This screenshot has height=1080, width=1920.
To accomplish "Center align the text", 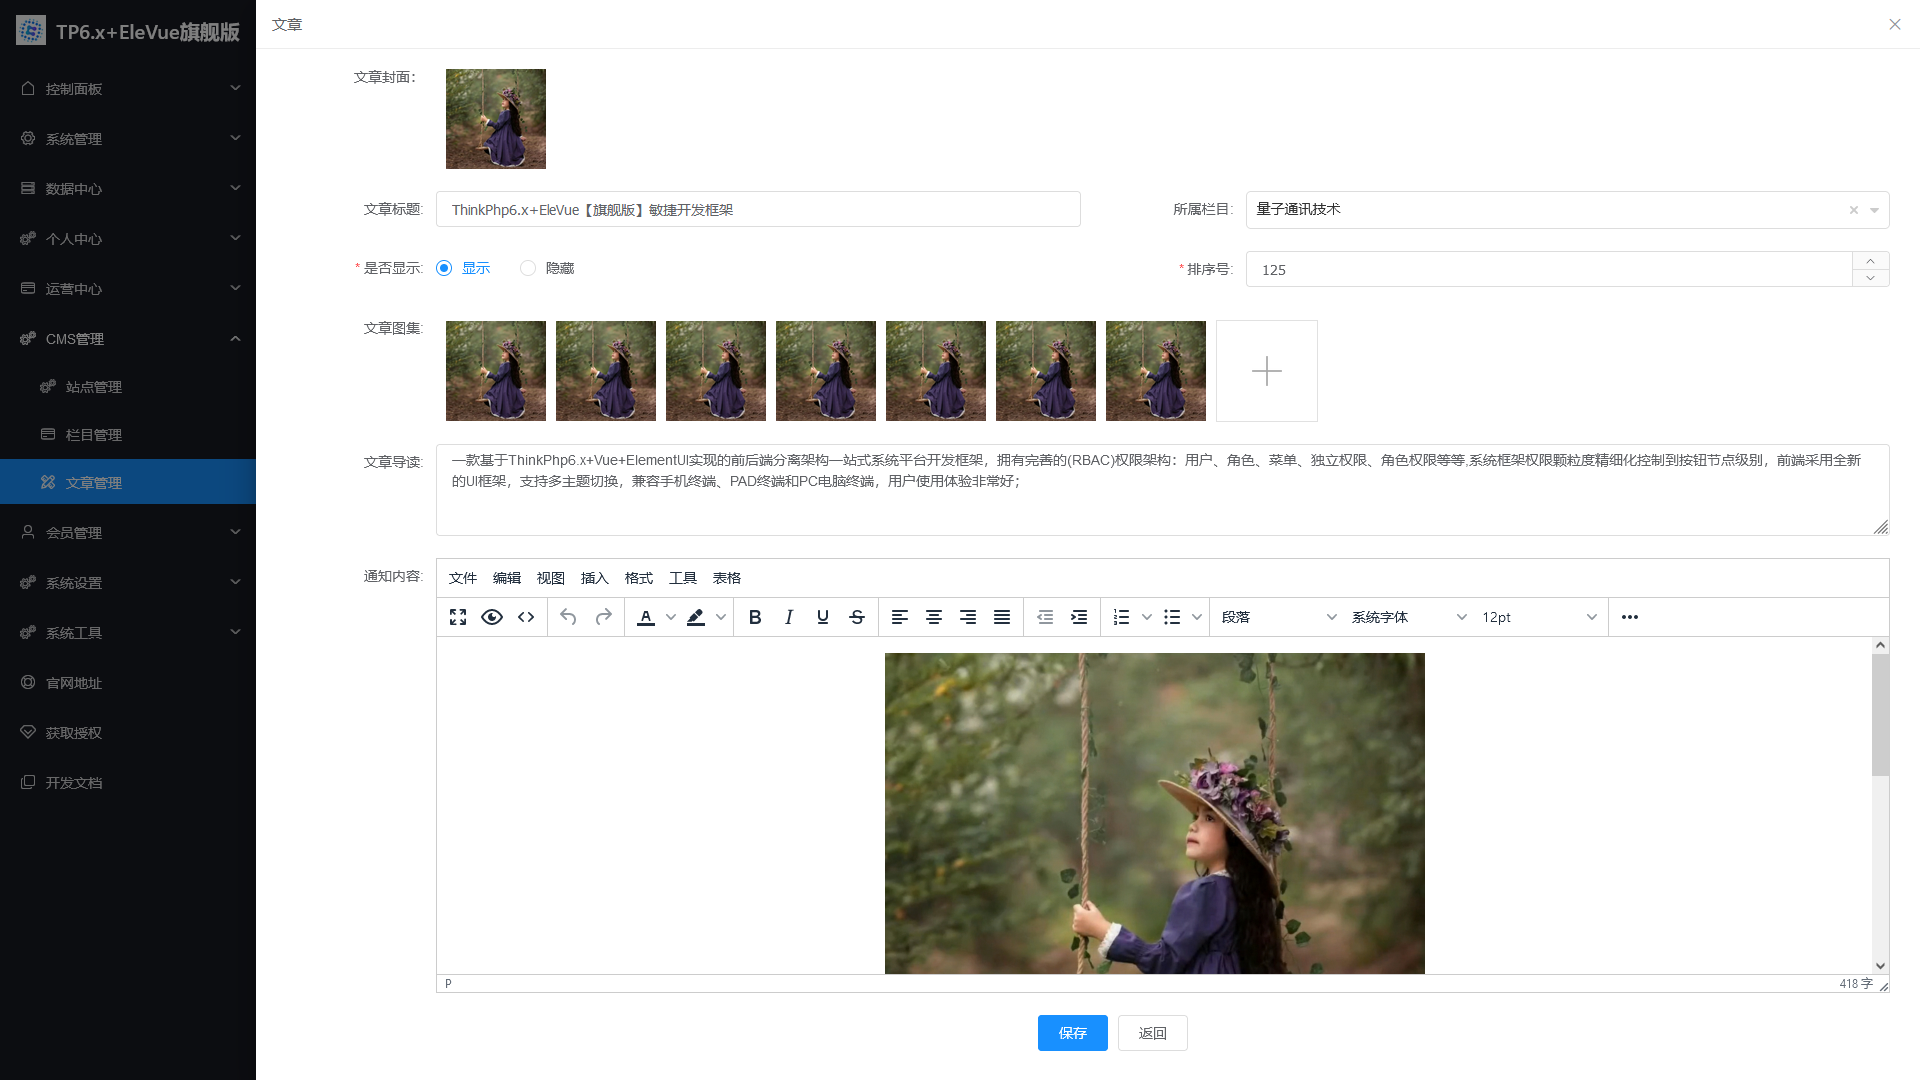I will [x=934, y=617].
